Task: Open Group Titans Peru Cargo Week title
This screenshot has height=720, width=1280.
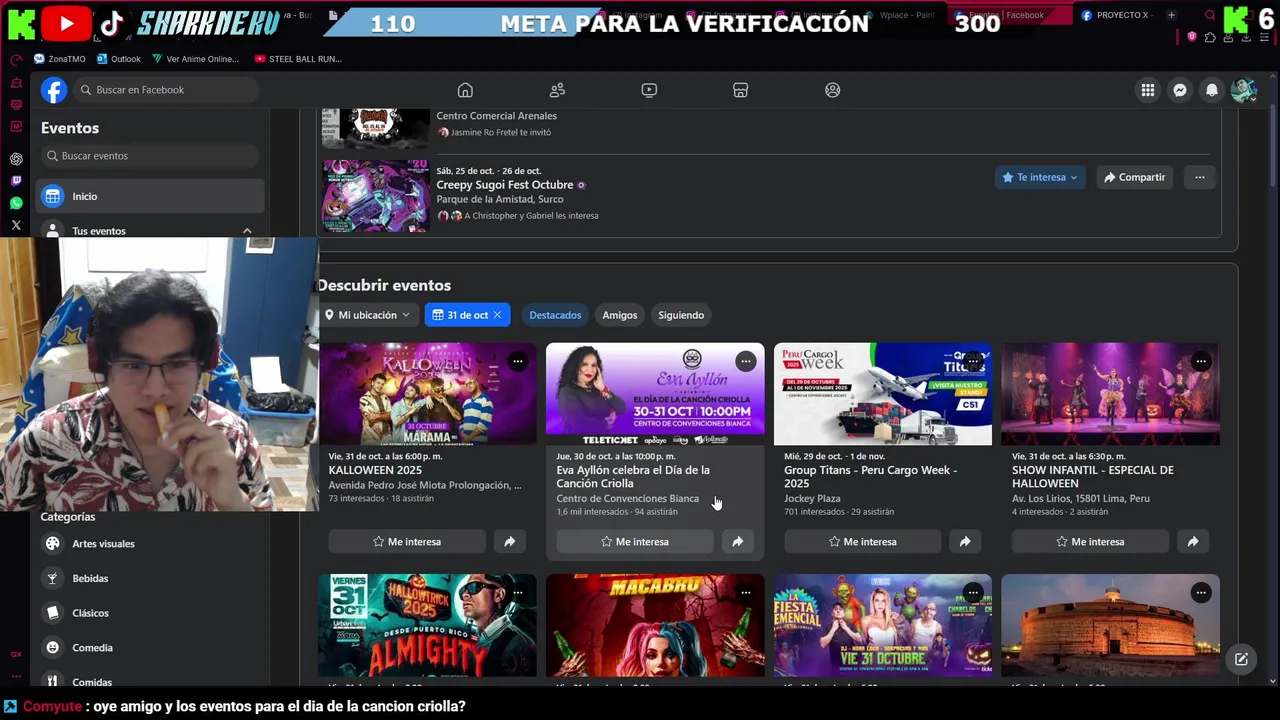Action: (870, 477)
